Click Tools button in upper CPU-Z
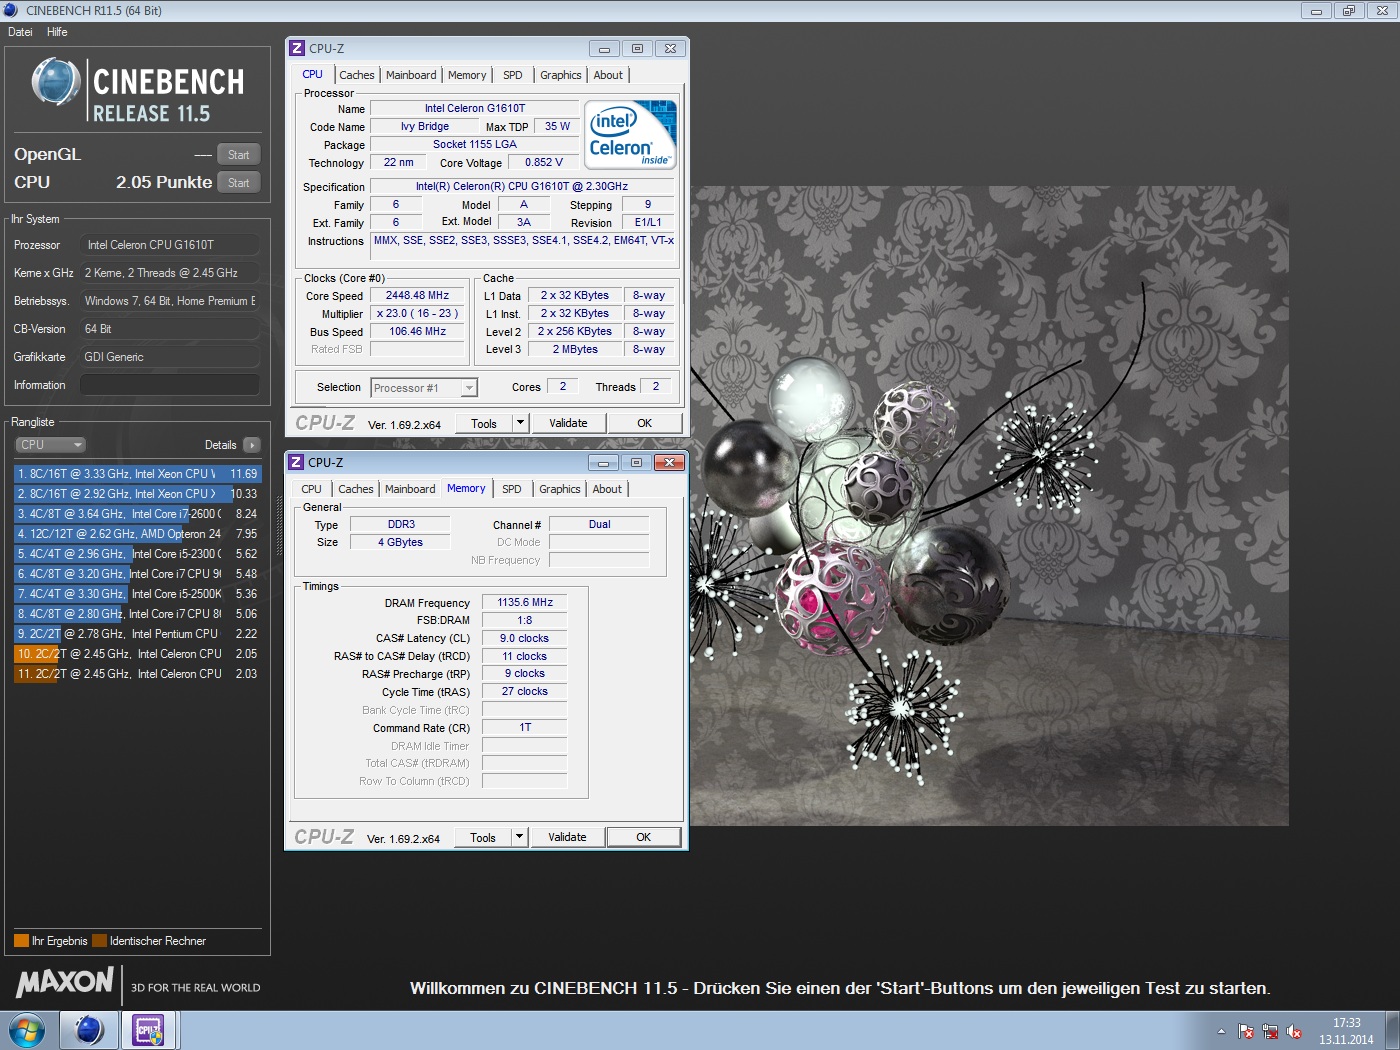This screenshot has width=1400, height=1050. [x=484, y=423]
